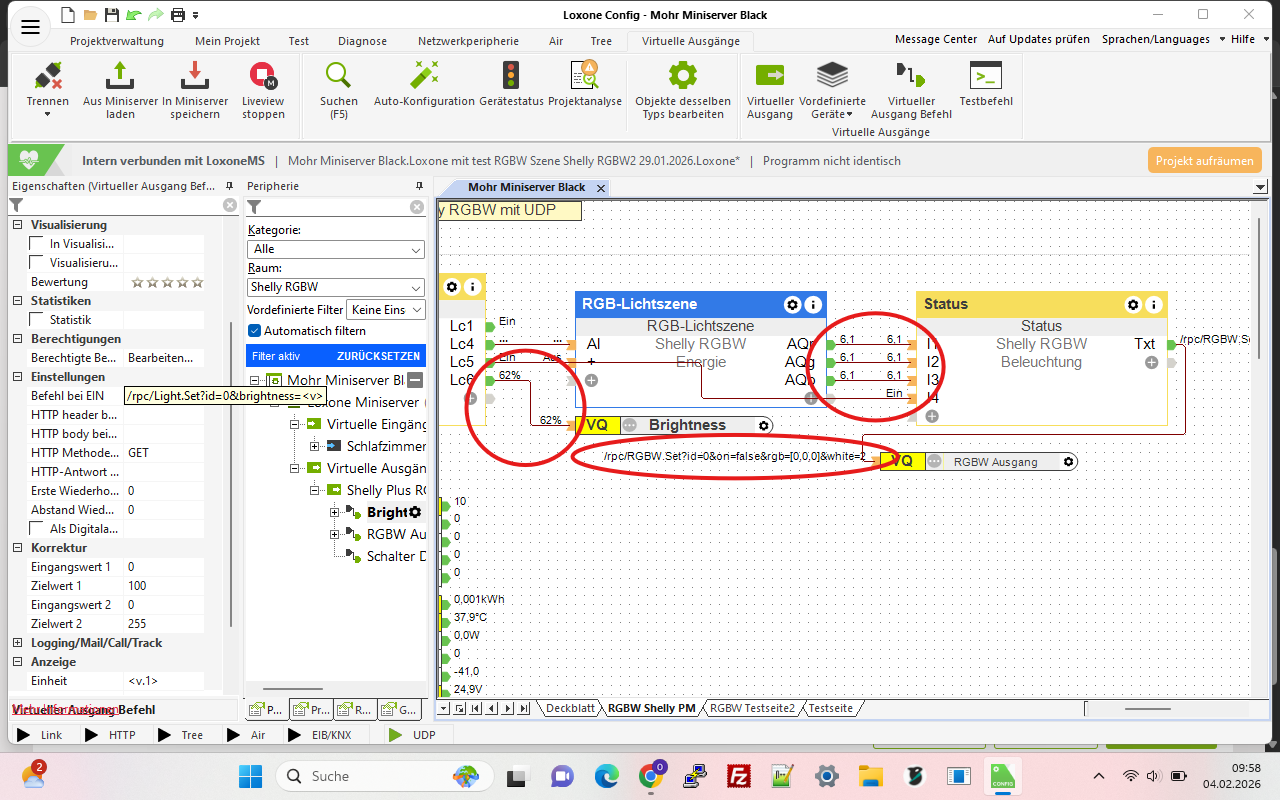
Task: Open settings gear of Status block
Action: tap(1133, 304)
